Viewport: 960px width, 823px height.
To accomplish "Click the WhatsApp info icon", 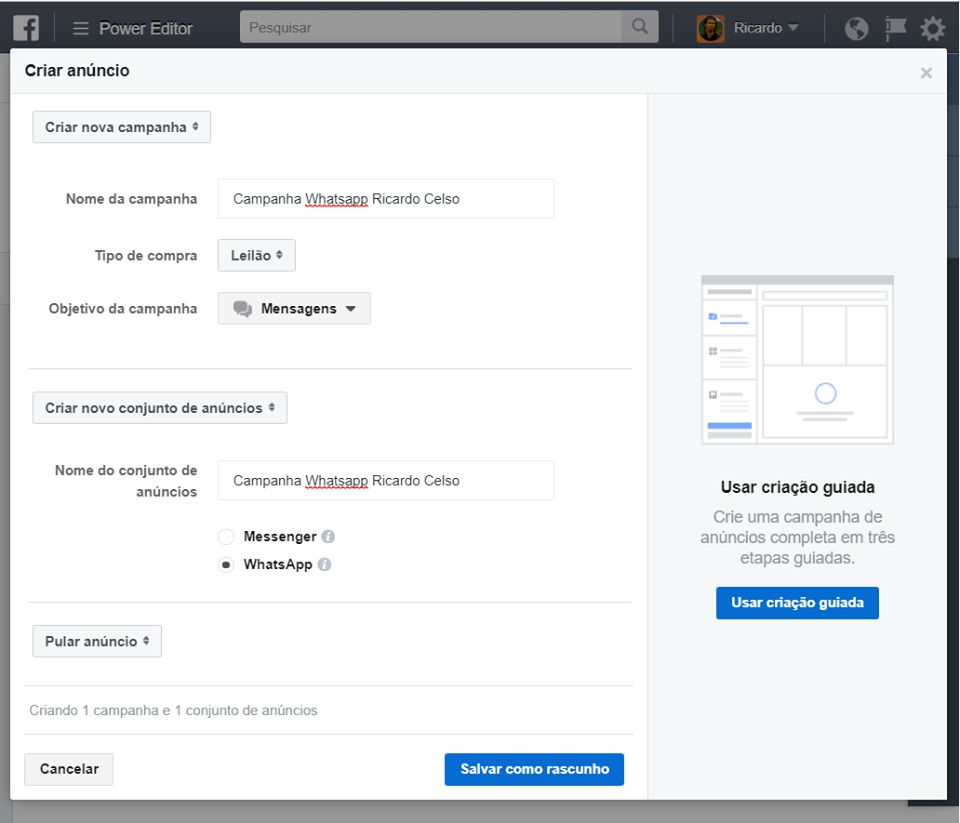I will coord(324,565).
